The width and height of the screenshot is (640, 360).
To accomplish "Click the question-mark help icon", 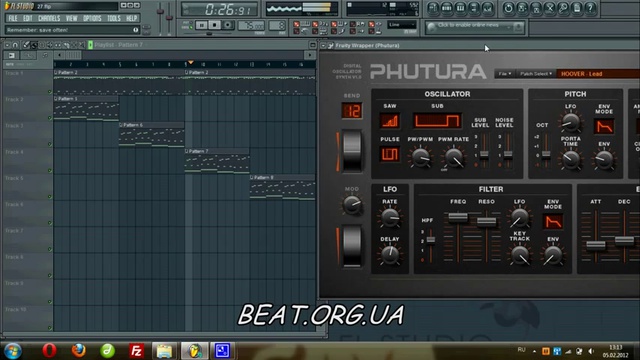I will pos(590,8).
